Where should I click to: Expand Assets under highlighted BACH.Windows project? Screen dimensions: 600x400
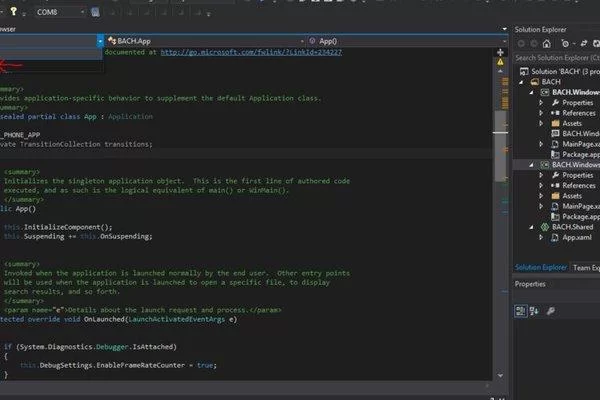pos(541,196)
